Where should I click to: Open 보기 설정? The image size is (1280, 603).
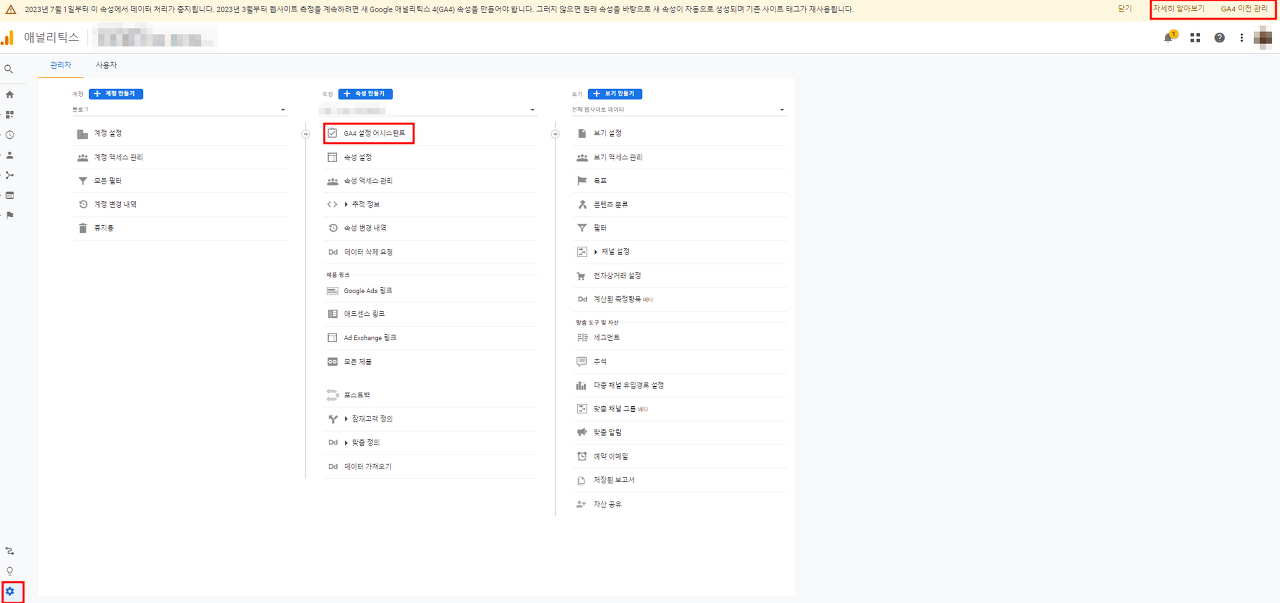click(607, 133)
